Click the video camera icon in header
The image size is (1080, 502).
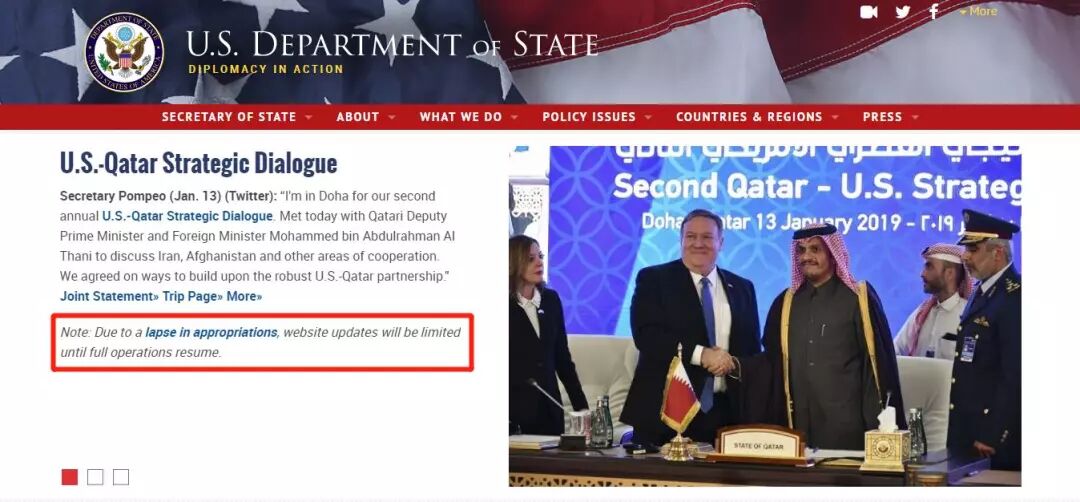[x=869, y=12]
